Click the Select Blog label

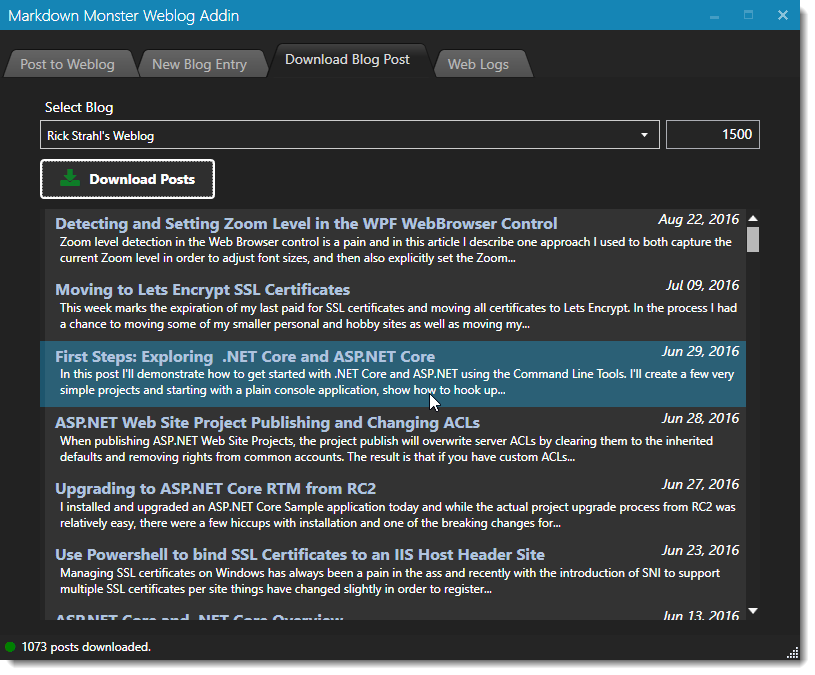click(79, 107)
